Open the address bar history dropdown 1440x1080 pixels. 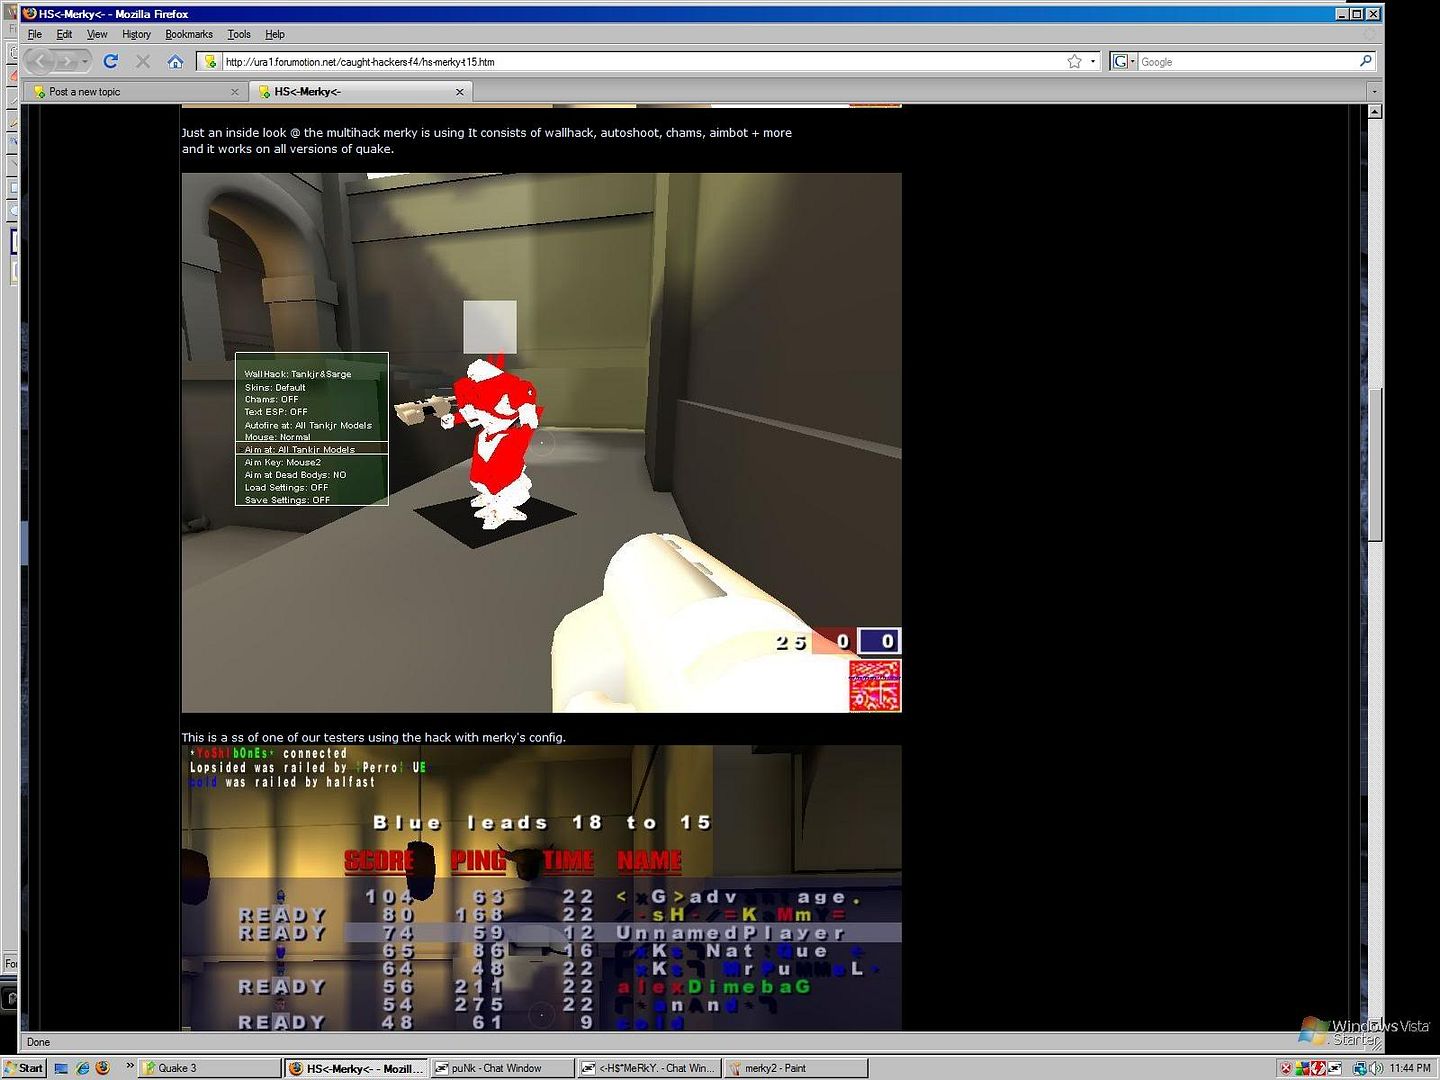(x=1093, y=62)
